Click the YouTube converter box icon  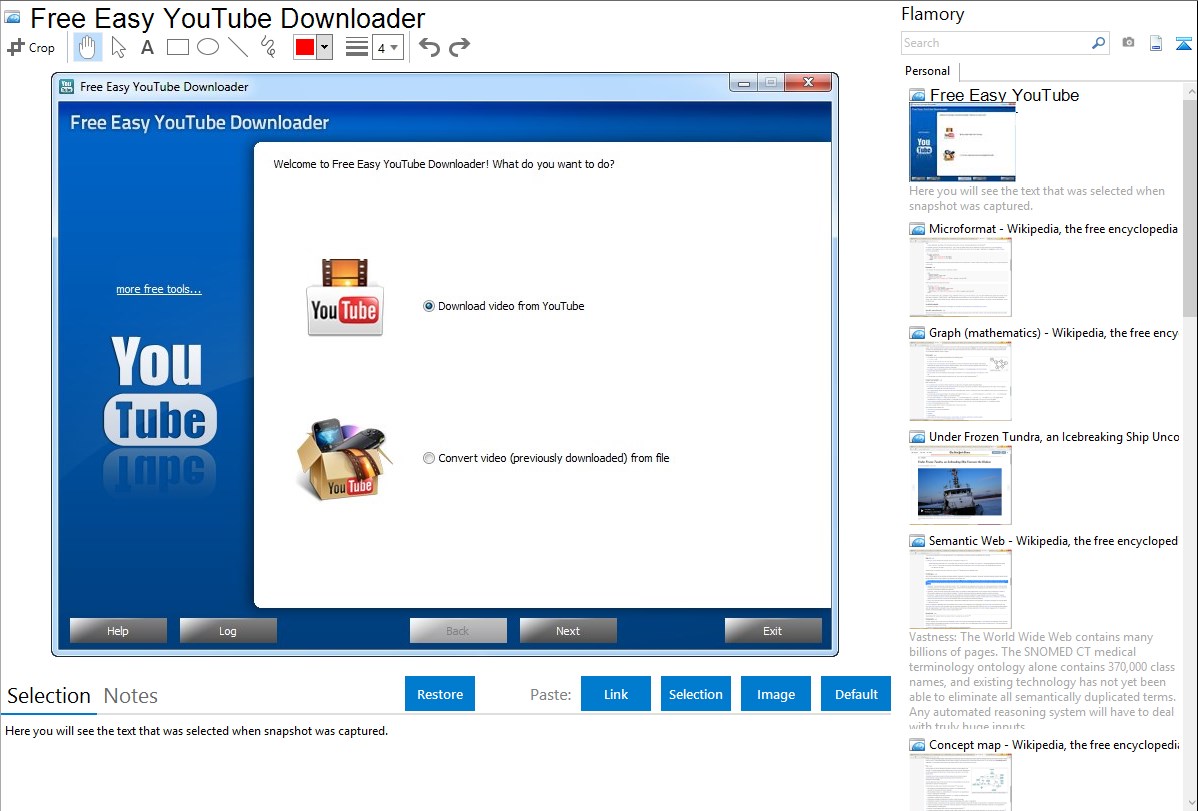point(345,459)
